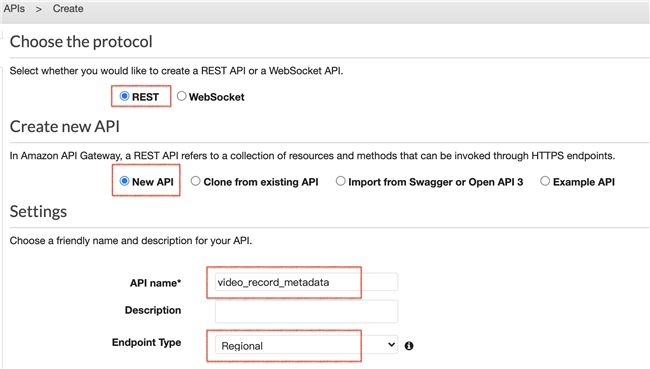
Task: Click the Endpoint Type info icon
Action: [409, 345]
